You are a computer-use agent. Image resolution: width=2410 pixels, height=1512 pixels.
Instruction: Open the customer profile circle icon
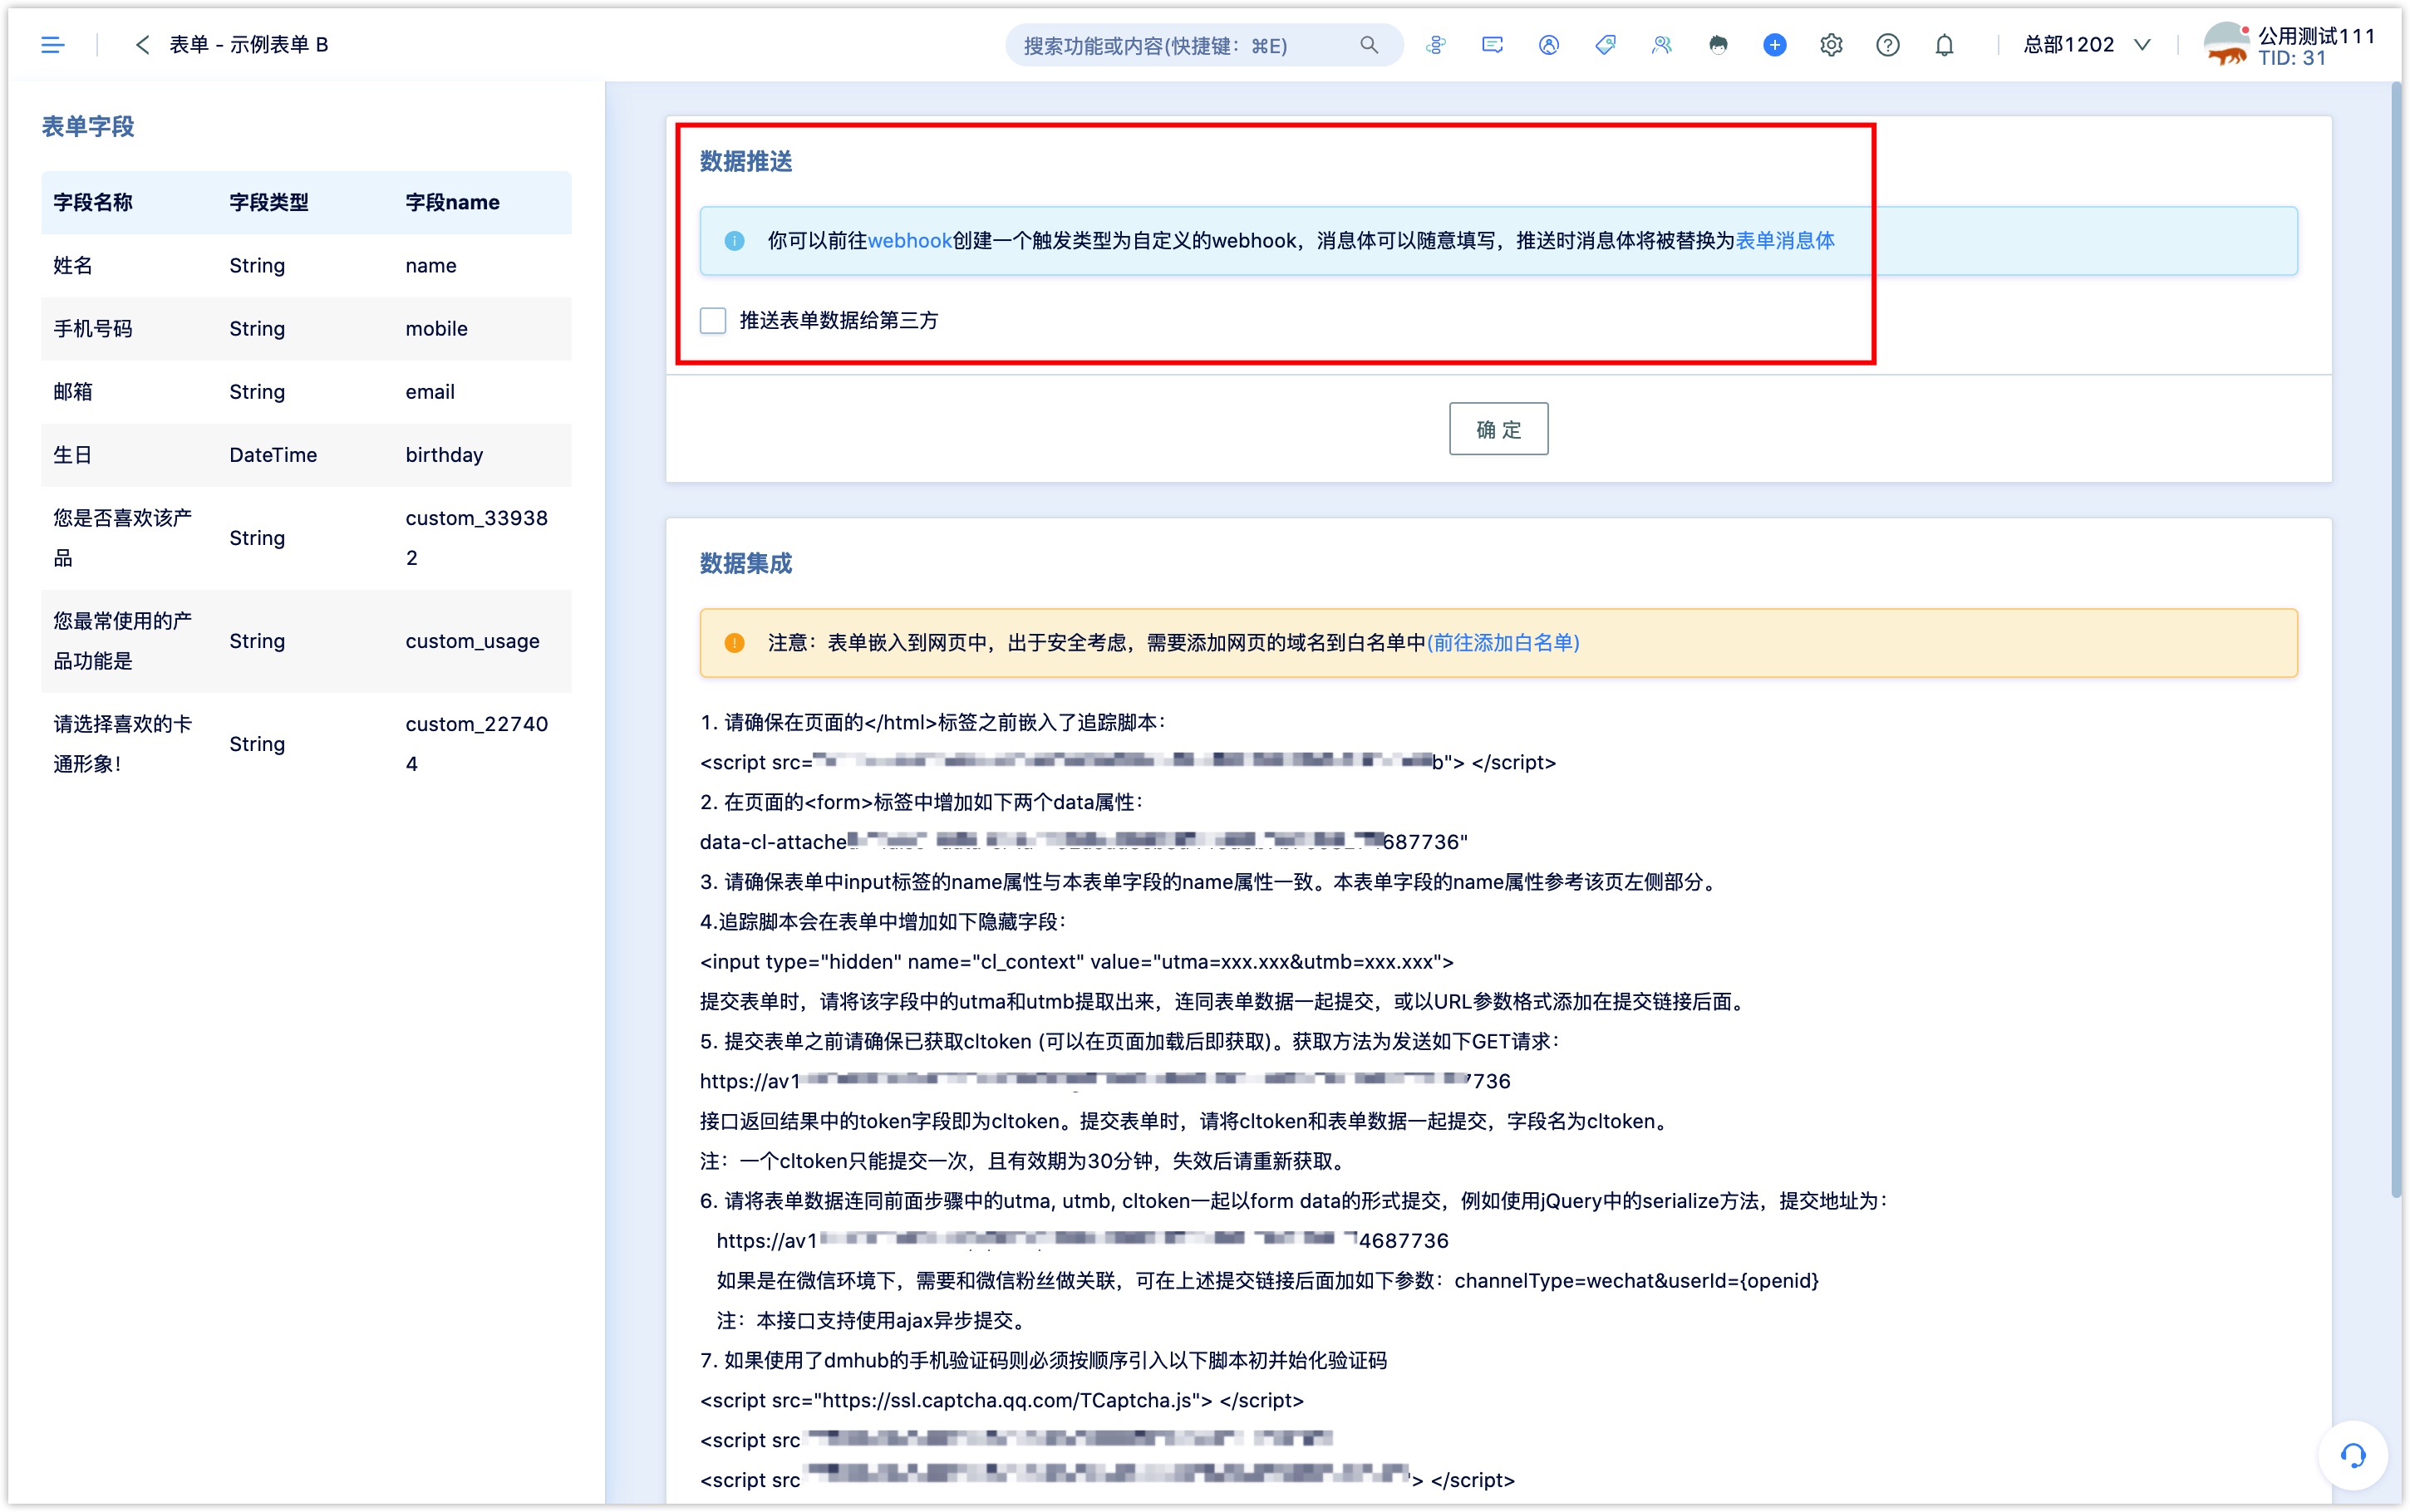click(1549, 45)
